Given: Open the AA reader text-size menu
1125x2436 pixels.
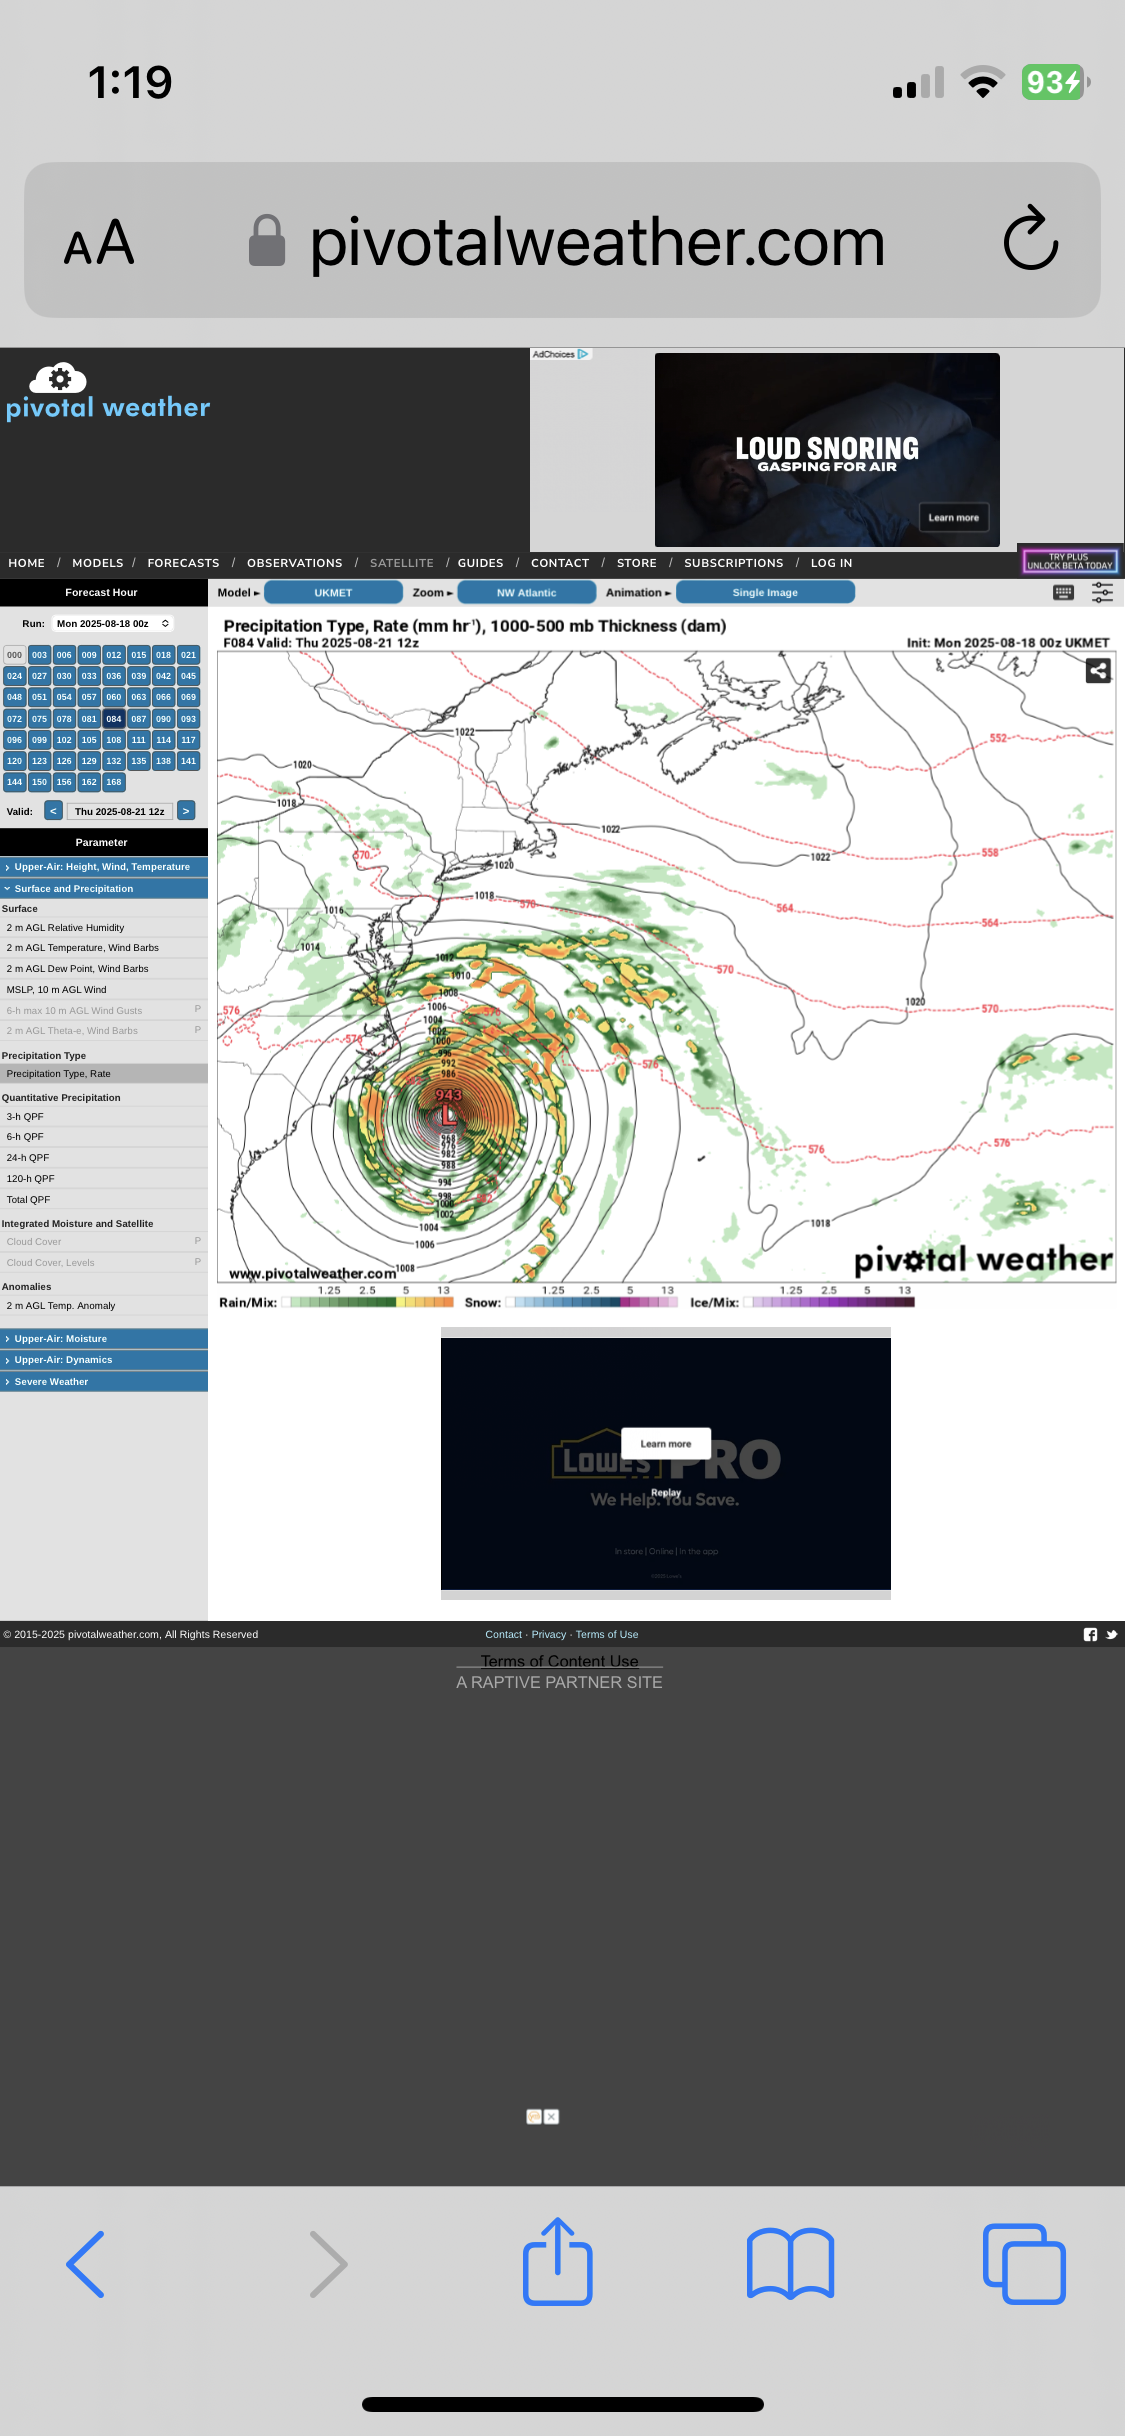Looking at the screenshot, I should pos(99,242).
